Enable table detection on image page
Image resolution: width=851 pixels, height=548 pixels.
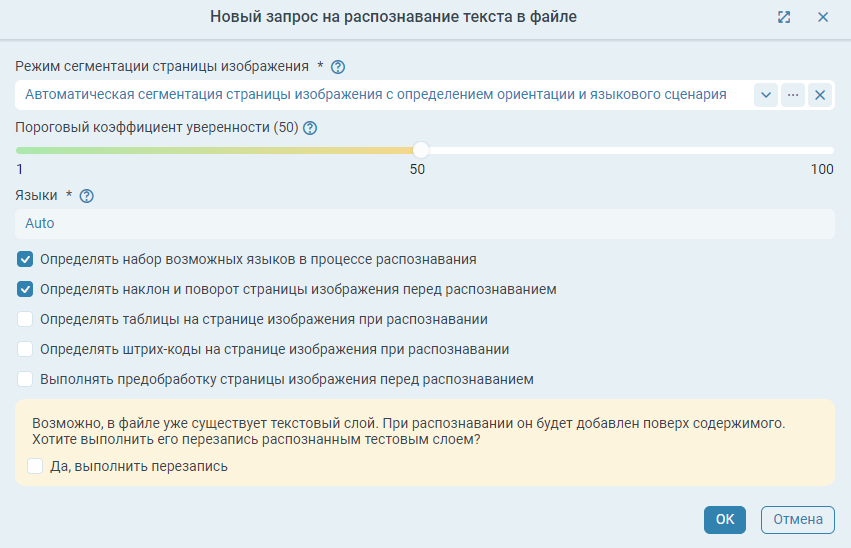[26, 320]
